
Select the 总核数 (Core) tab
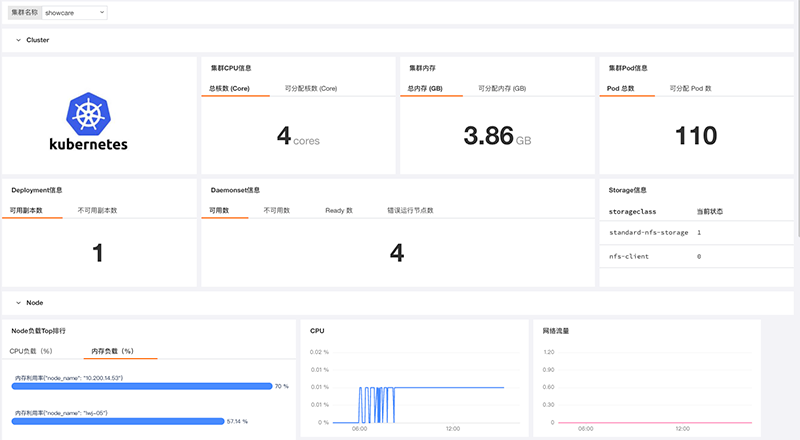(229, 88)
